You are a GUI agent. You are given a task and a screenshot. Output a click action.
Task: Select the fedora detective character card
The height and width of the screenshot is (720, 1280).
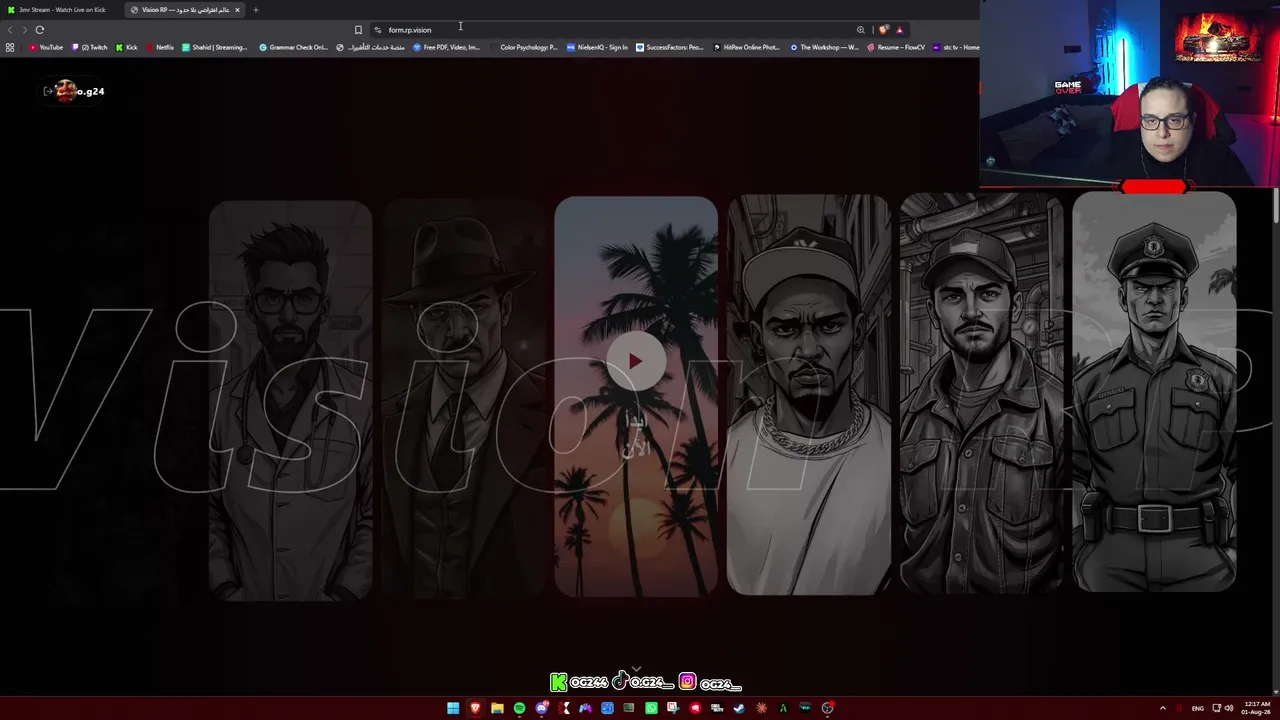click(463, 399)
